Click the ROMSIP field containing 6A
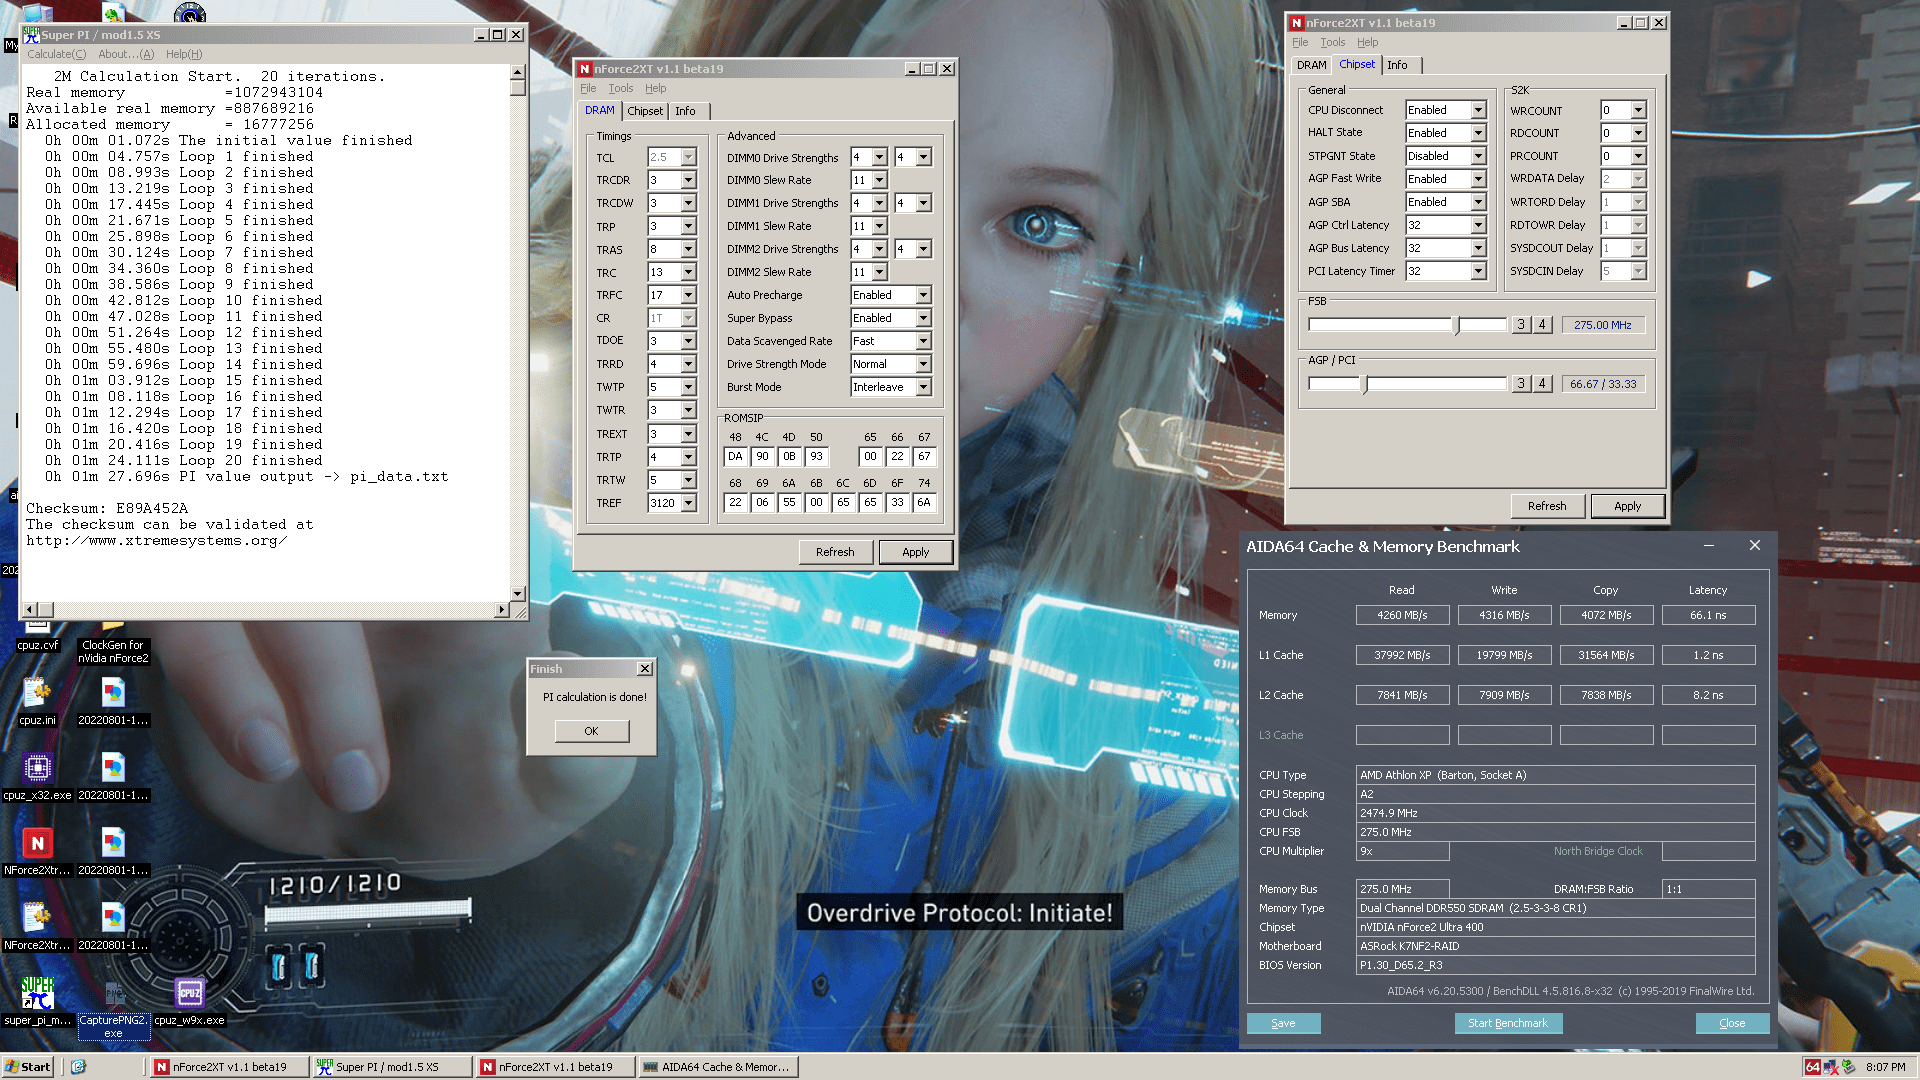The image size is (1920, 1080). click(924, 503)
